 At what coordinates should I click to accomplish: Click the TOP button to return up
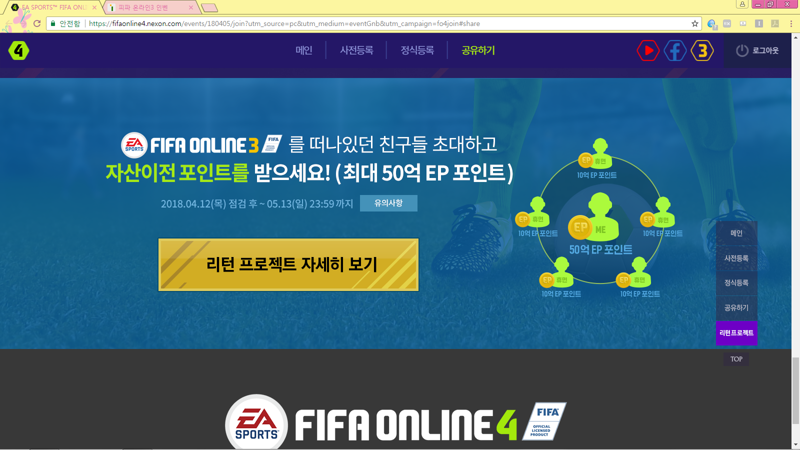coord(736,359)
